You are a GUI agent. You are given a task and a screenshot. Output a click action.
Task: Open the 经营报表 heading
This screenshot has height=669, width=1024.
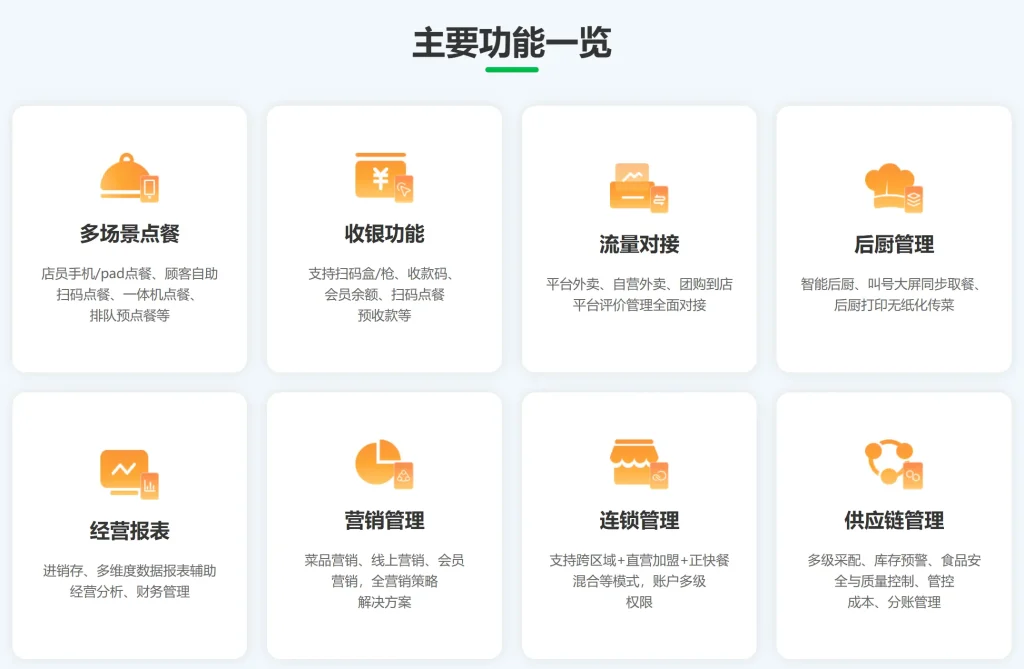(129, 531)
